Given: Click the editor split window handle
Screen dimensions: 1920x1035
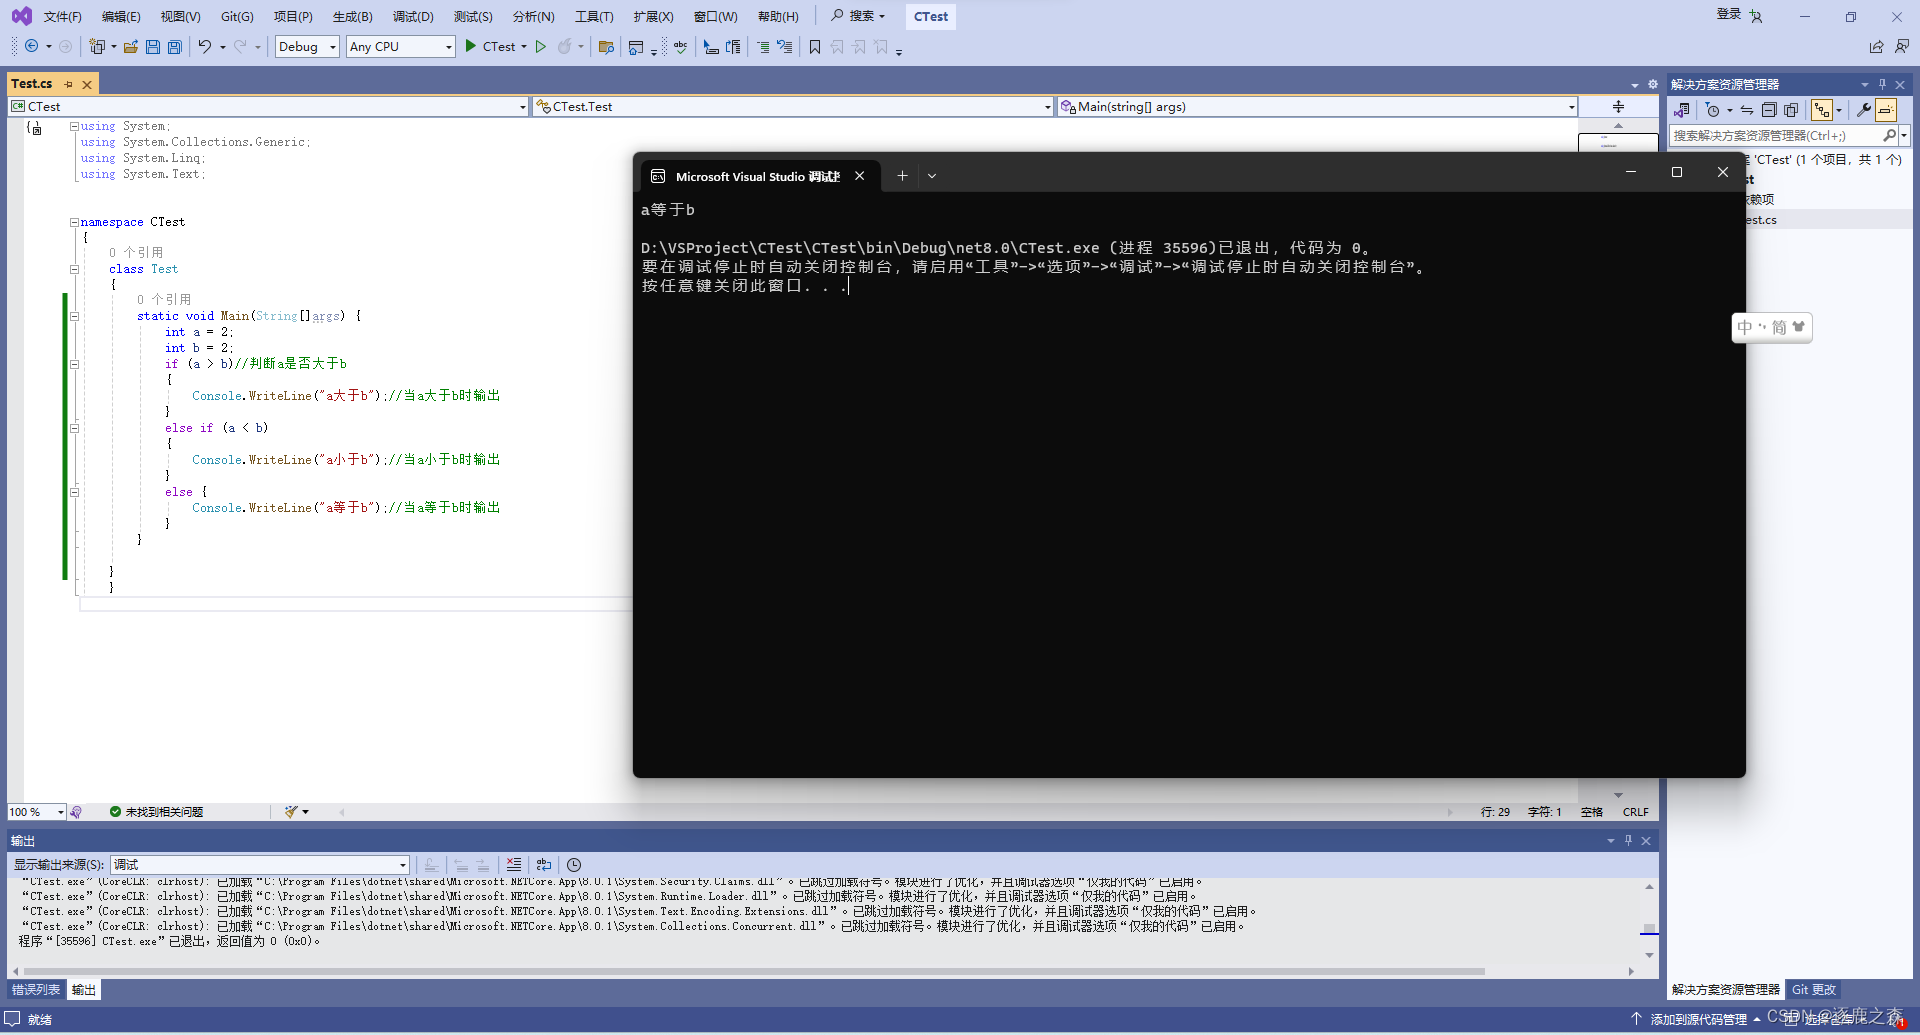Looking at the screenshot, I should point(1618,107).
